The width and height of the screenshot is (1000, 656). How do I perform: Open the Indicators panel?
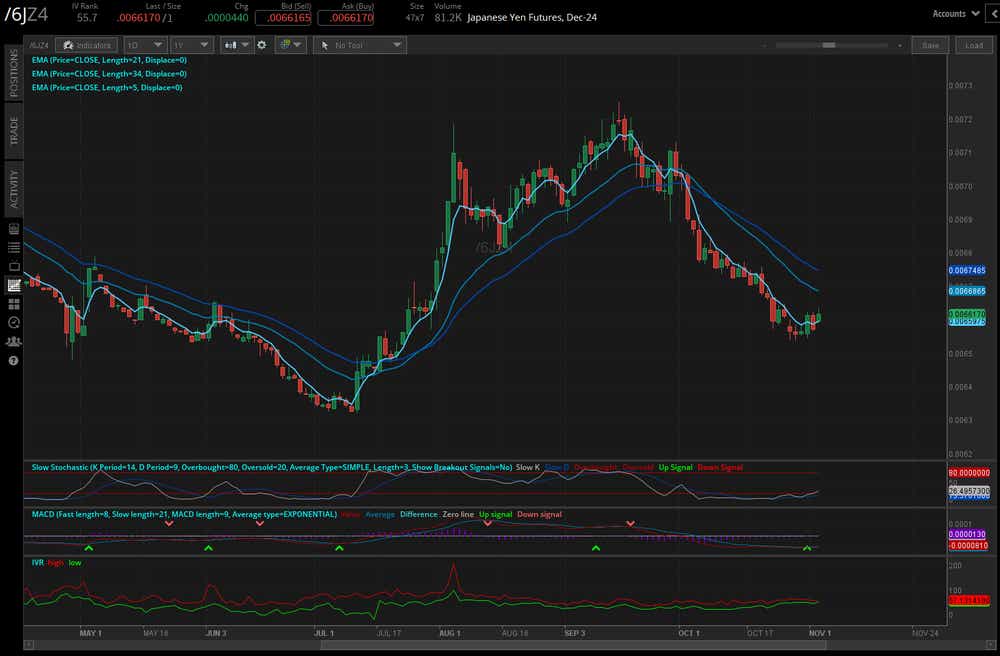(x=86, y=45)
